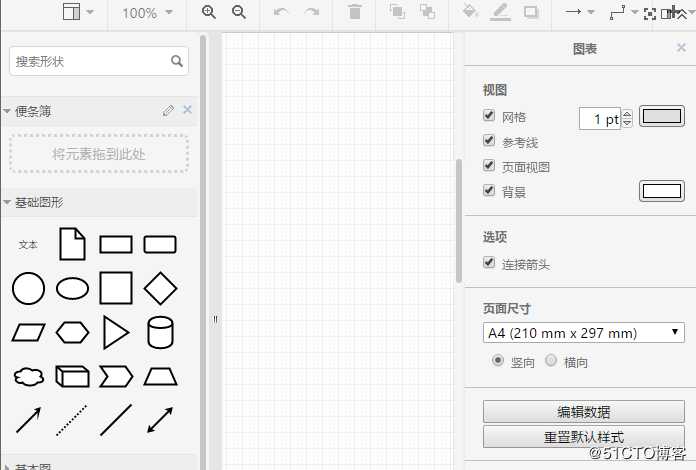The width and height of the screenshot is (696, 470).
Task: Open the waypoint connector style dropdown
Action: point(623,12)
